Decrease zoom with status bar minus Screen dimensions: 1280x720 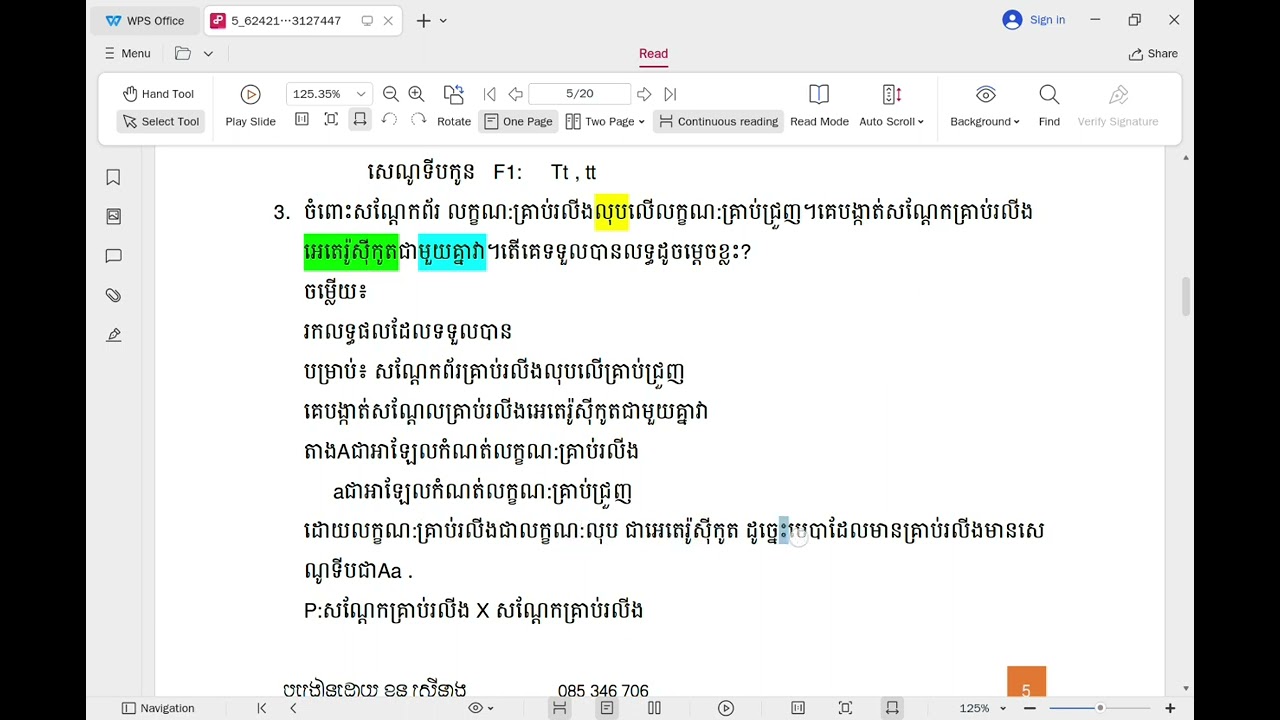[1030, 708]
